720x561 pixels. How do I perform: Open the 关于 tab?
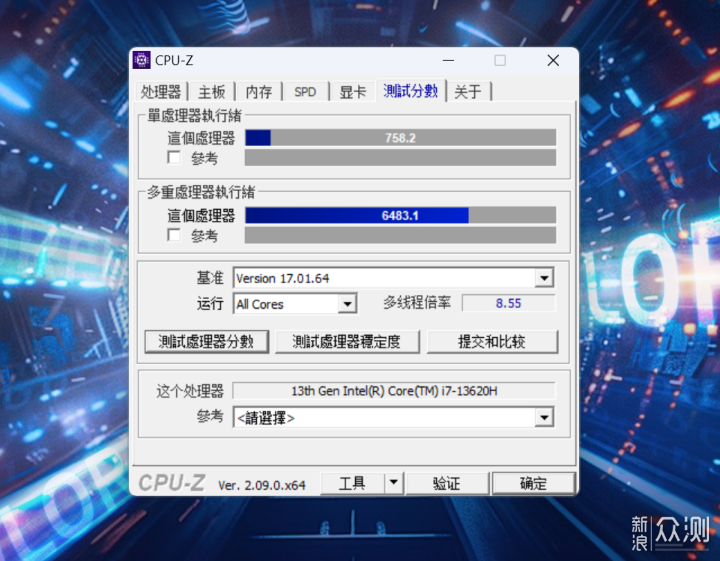(x=468, y=92)
